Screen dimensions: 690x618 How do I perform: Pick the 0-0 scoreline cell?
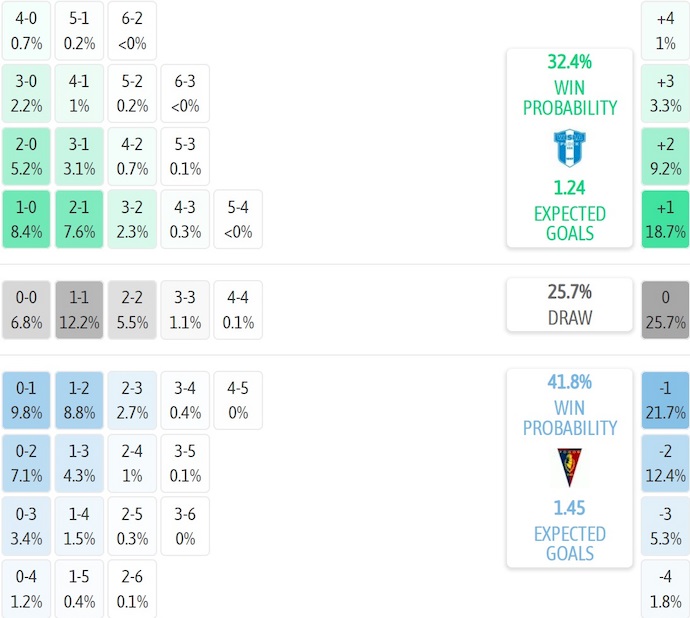pos(26,310)
